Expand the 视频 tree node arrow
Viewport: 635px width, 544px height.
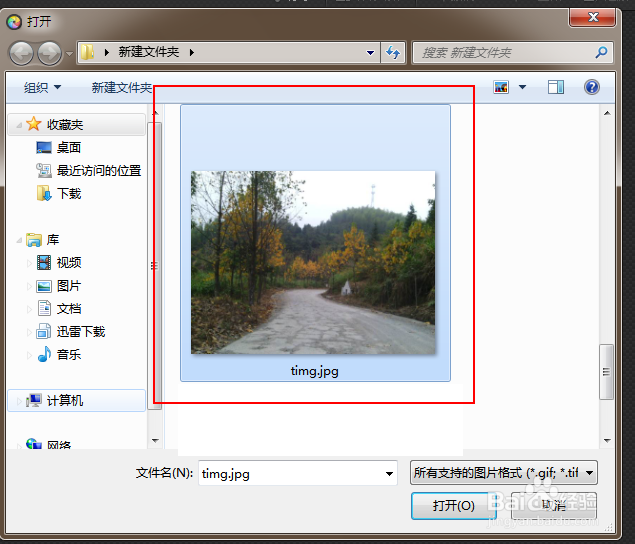pyautogui.click(x=29, y=263)
